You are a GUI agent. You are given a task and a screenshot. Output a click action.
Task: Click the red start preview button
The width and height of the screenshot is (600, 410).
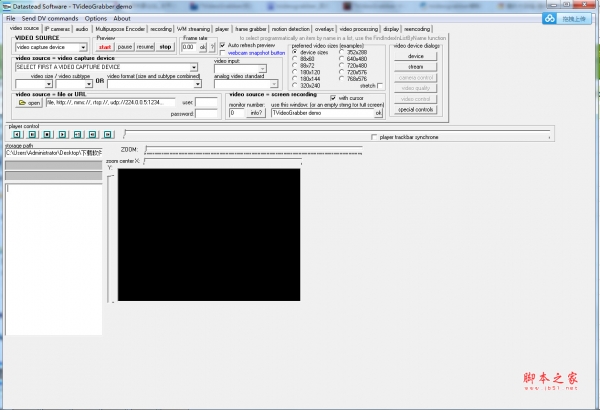[104, 47]
